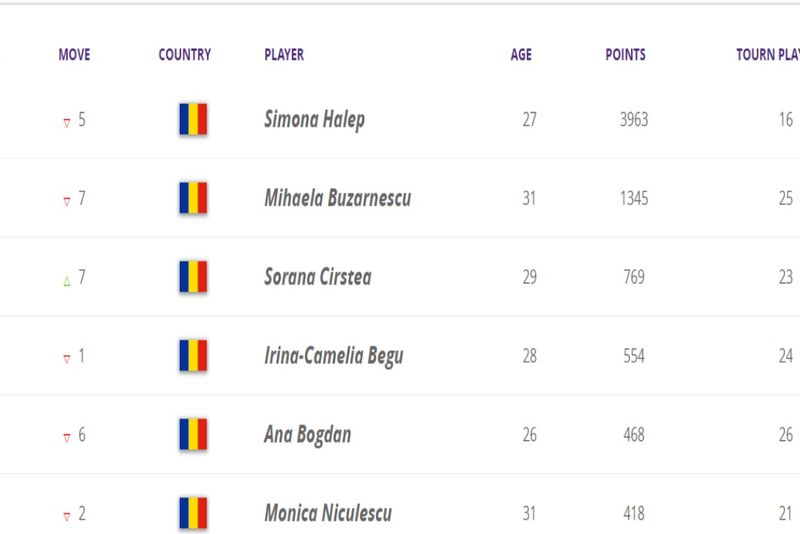The width and height of the screenshot is (800, 534).
Task: Open Monica Niculescu's player link
Action: point(327,514)
